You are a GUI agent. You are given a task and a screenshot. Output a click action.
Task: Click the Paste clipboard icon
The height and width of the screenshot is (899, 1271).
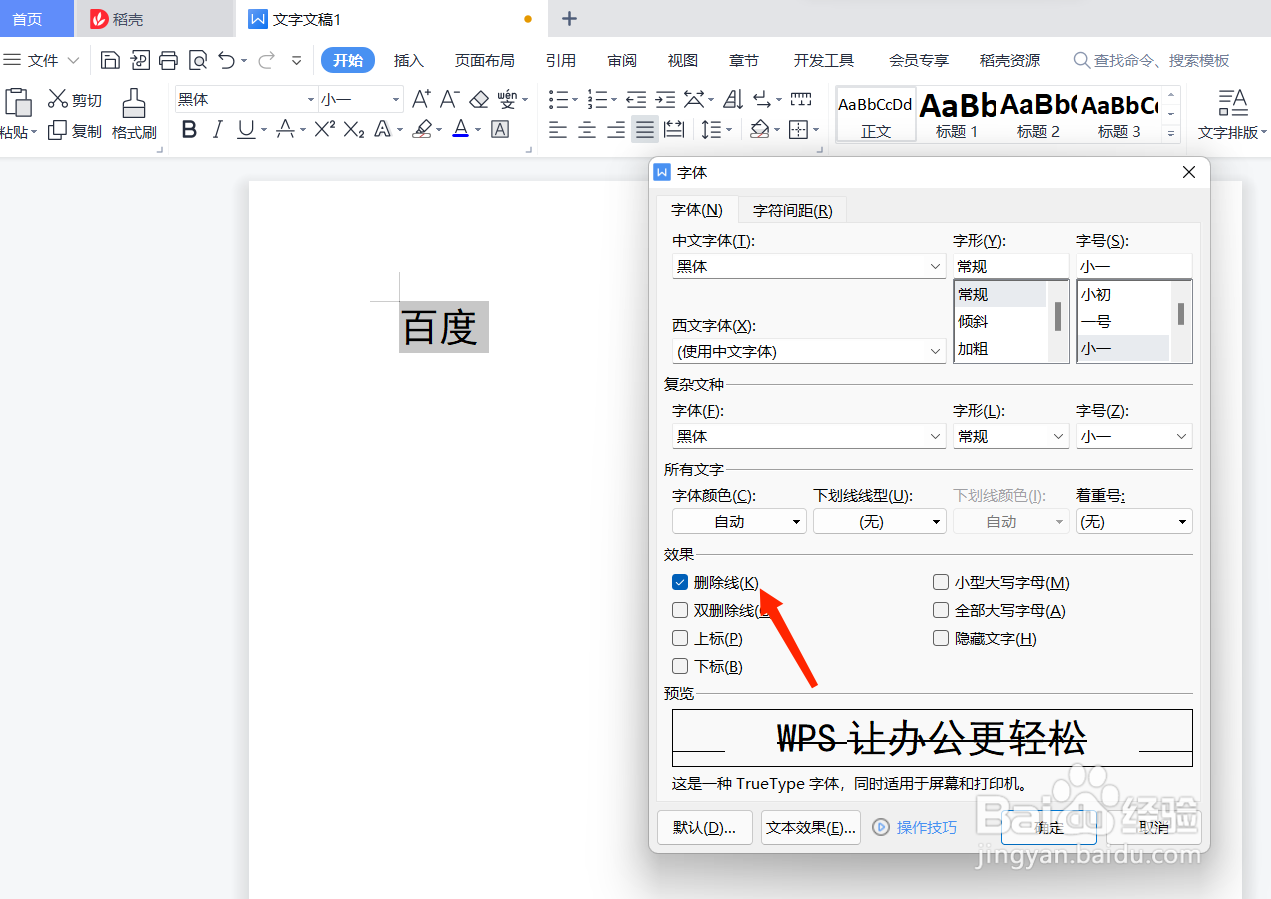pos(17,102)
